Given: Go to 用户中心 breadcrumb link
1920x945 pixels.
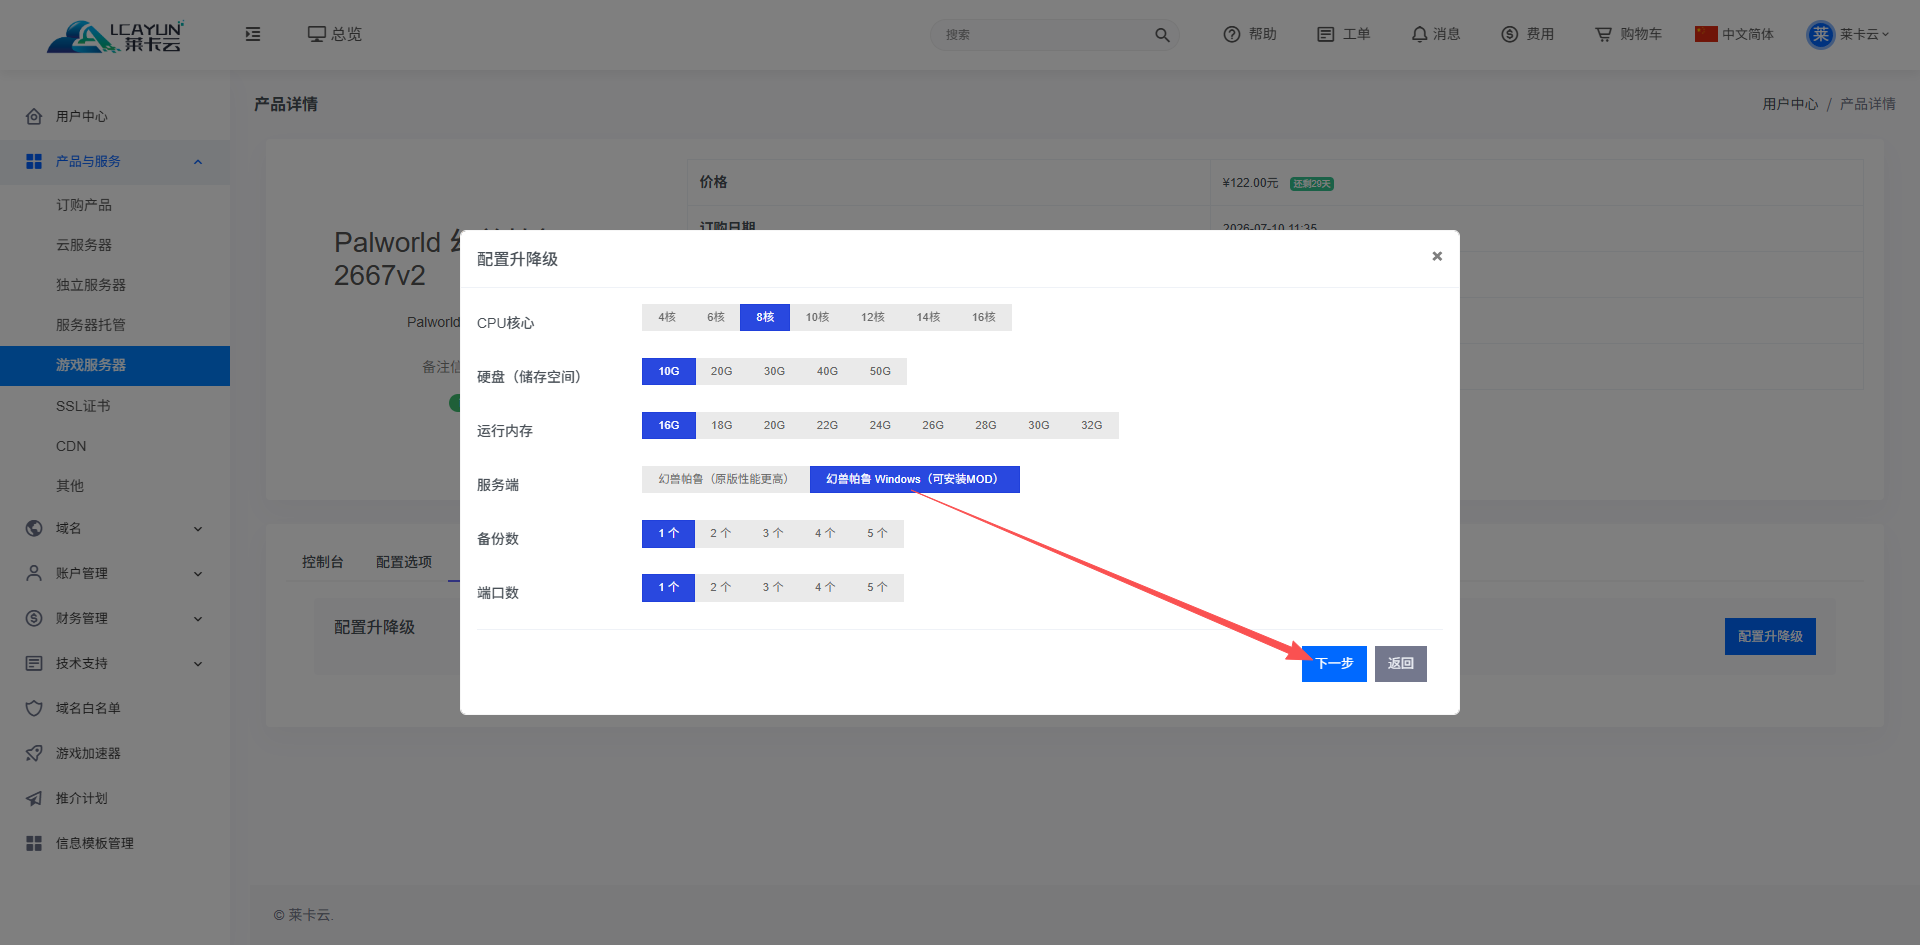Looking at the screenshot, I should click(1790, 104).
